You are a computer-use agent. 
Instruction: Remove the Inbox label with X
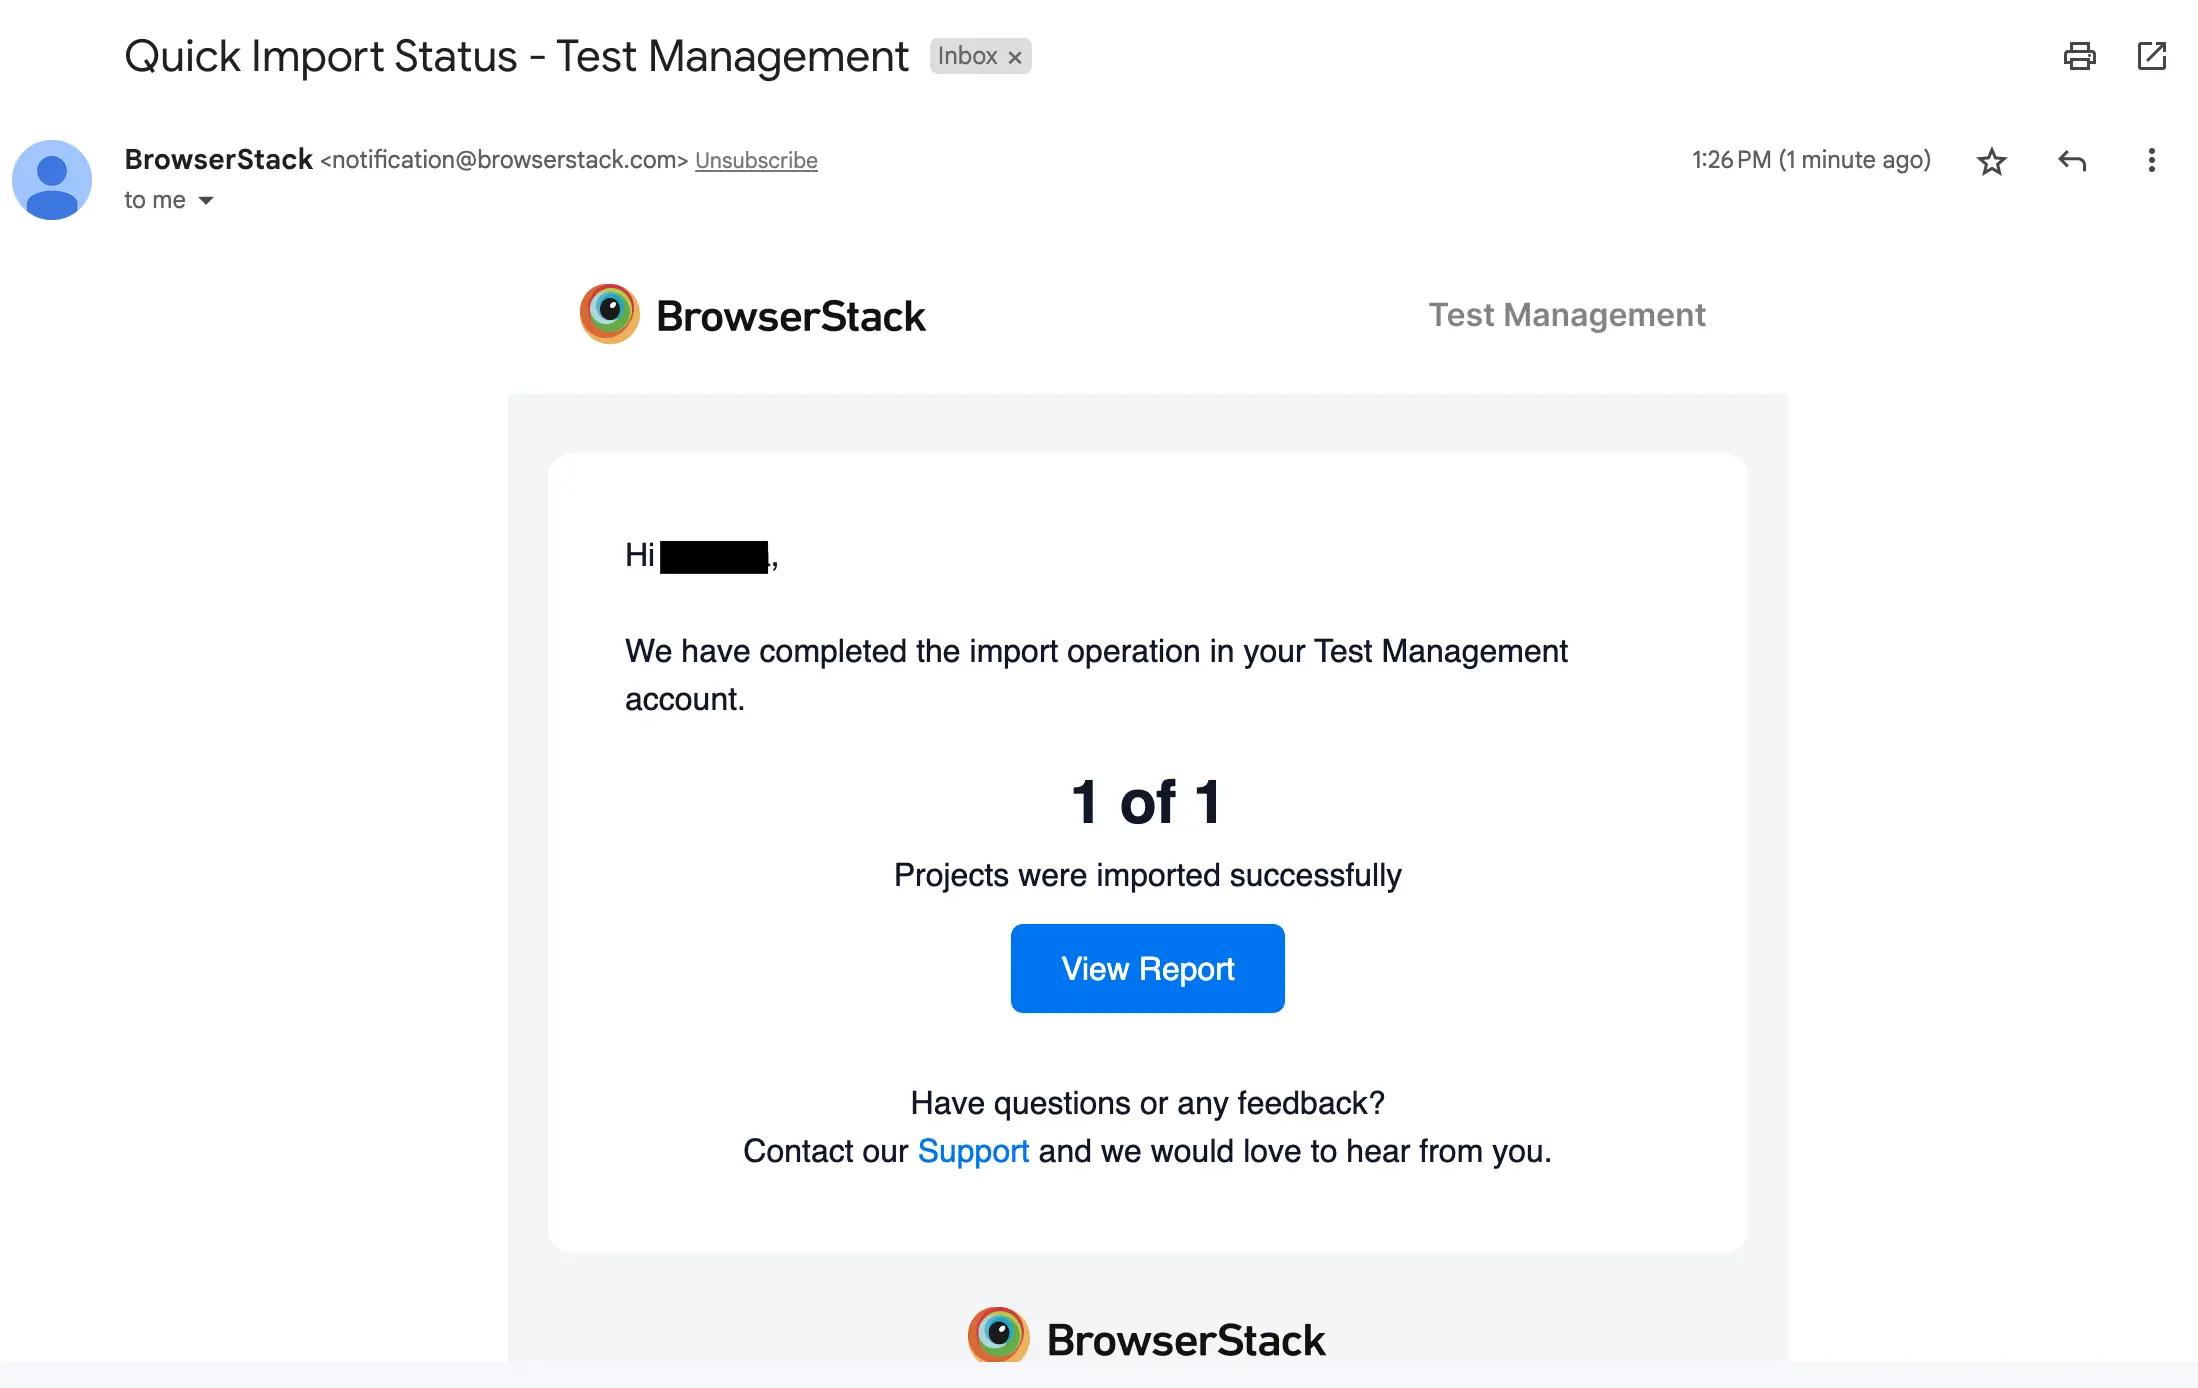click(1015, 58)
